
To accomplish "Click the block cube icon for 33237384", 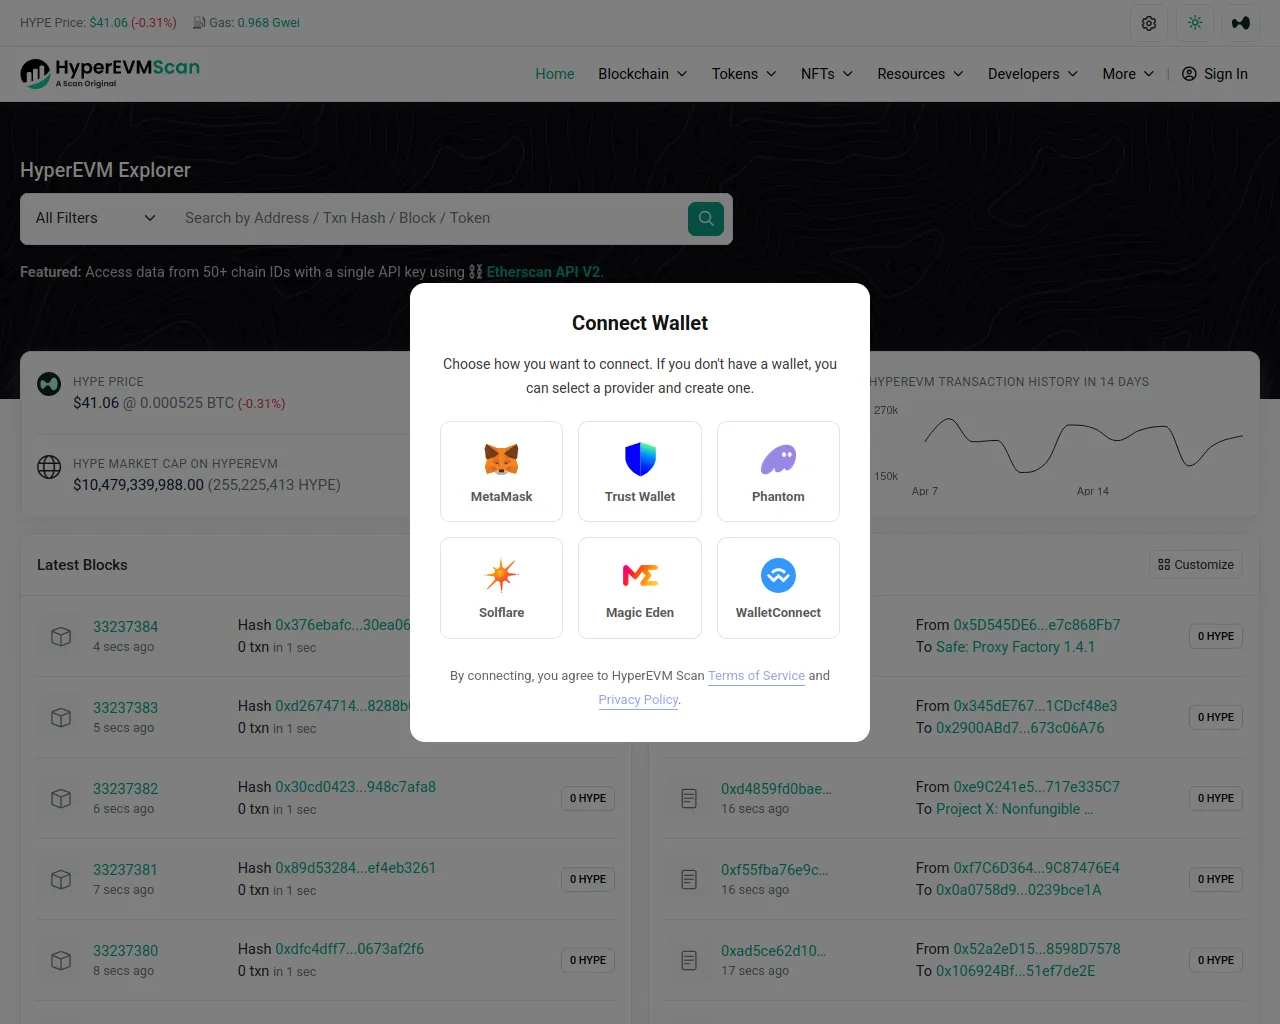I will pyautogui.click(x=61, y=636).
